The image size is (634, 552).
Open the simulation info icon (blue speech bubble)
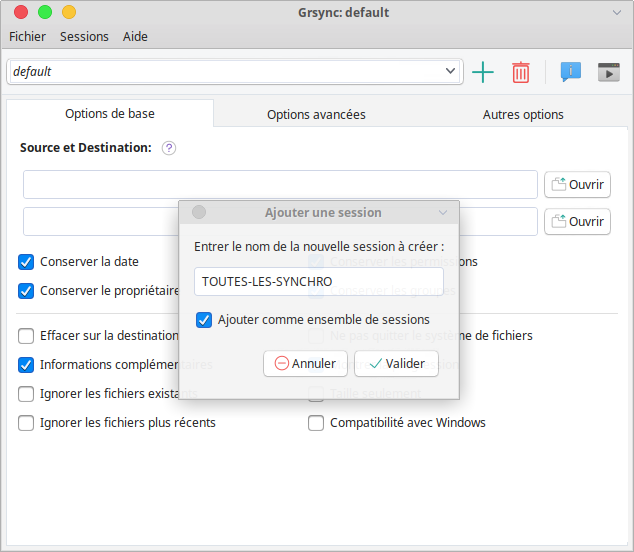571,72
